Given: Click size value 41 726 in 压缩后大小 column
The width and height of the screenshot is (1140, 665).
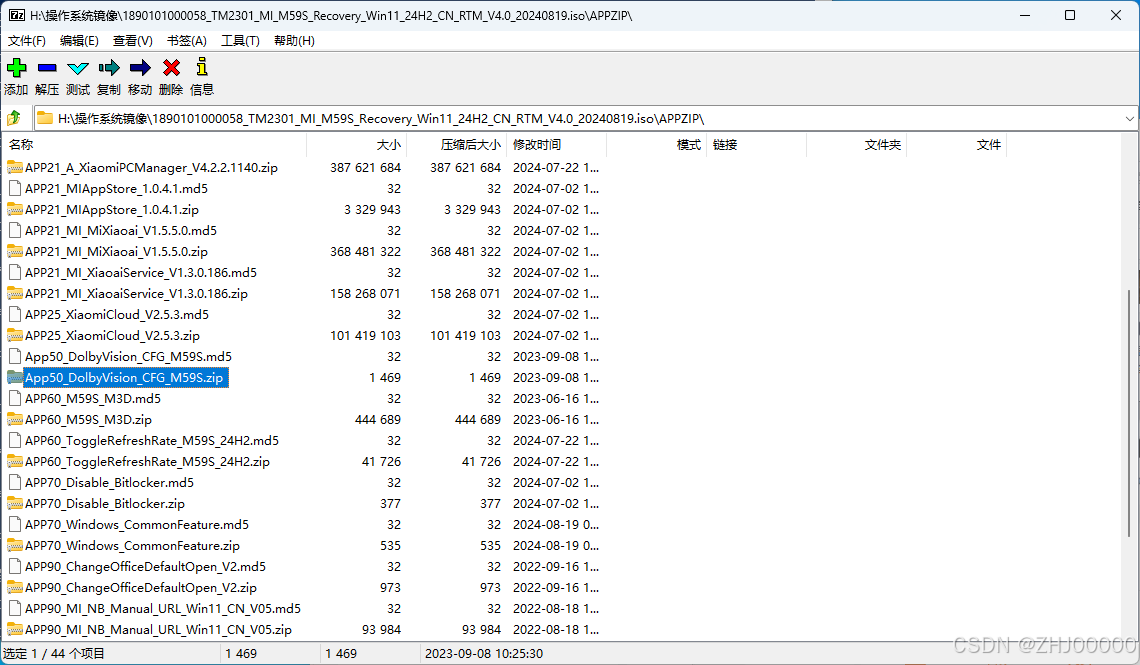Looking at the screenshot, I should tap(481, 462).
